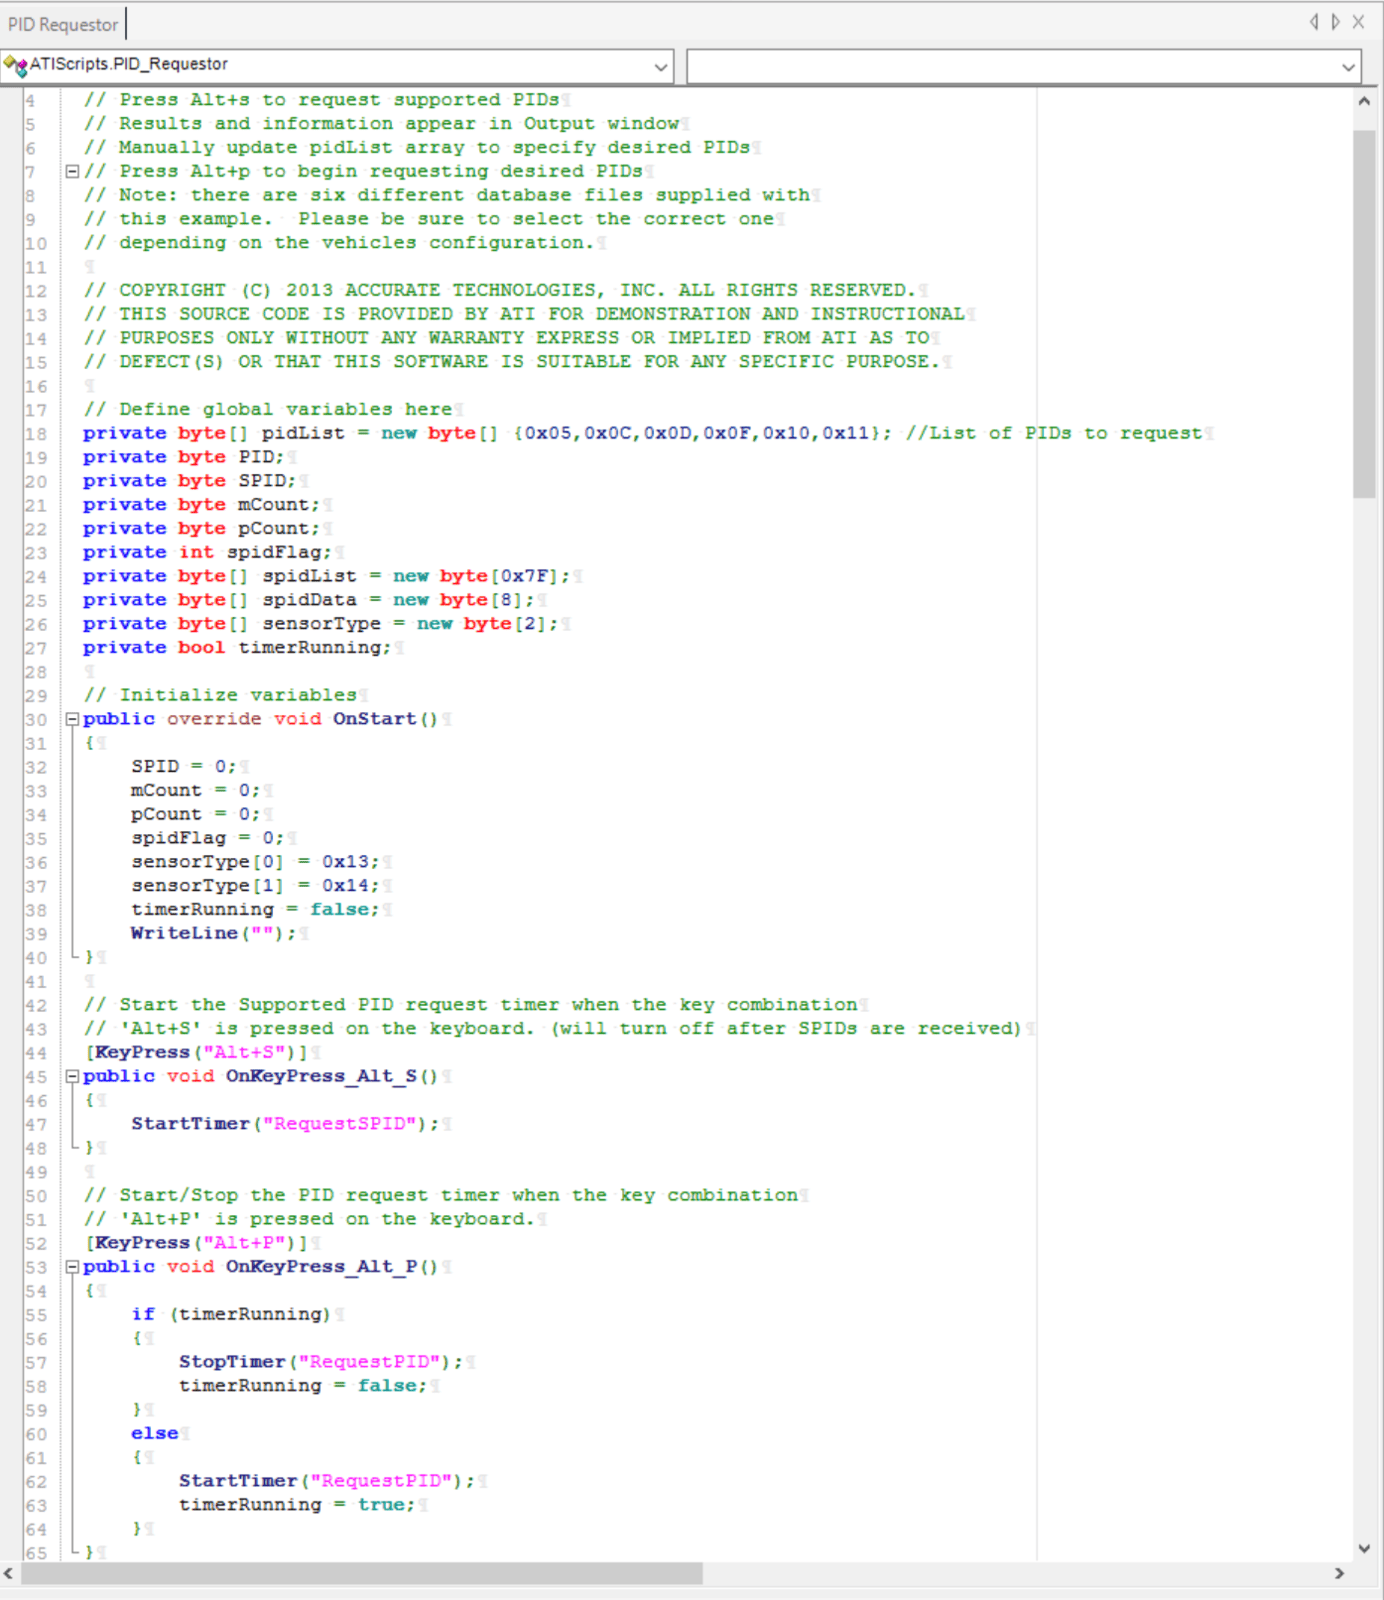Screen dimensions: 1384x1600
Task: Collapse the comment block at line 7
Action: pyautogui.click(x=72, y=171)
